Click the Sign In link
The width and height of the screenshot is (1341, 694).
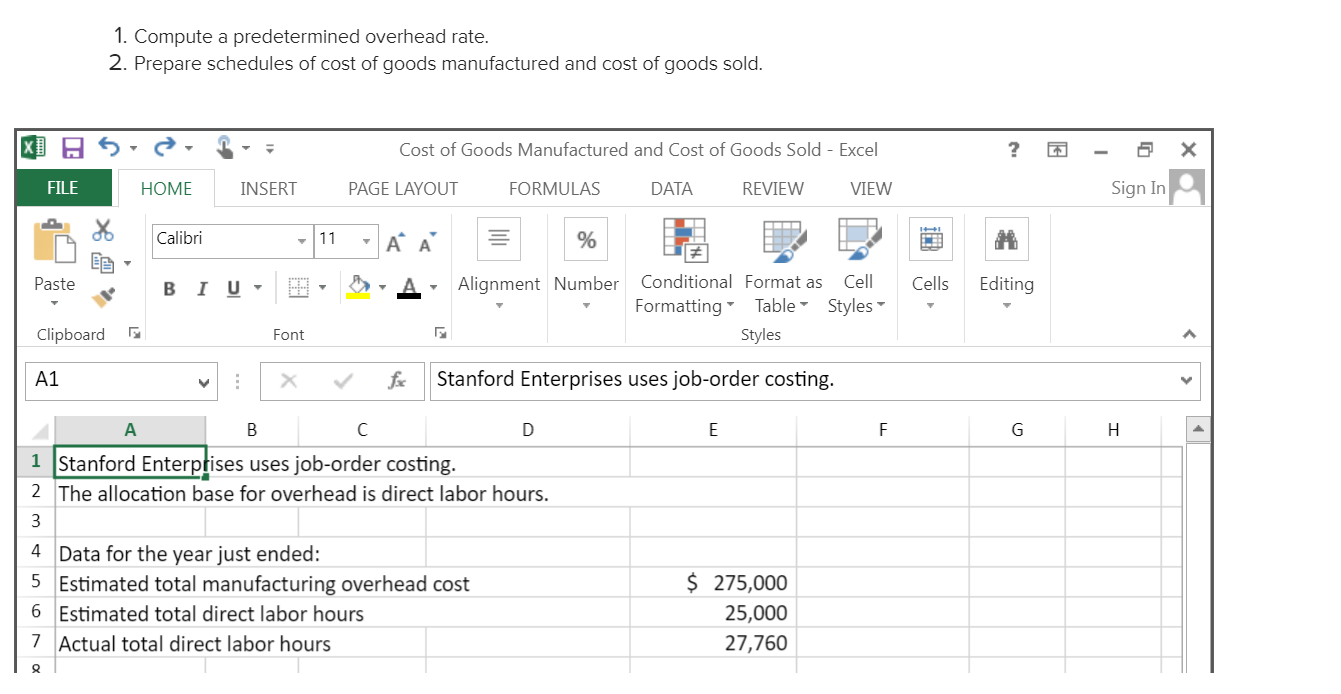coord(1137,187)
